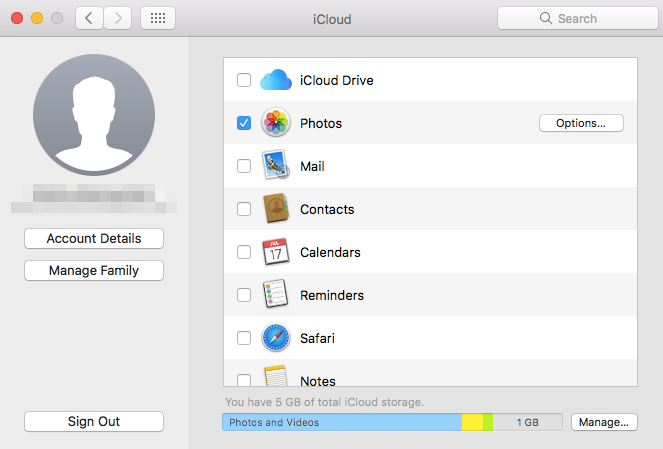663x449 pixels.
Task: Click the Reminders list icon
Action: pos(276,294)
